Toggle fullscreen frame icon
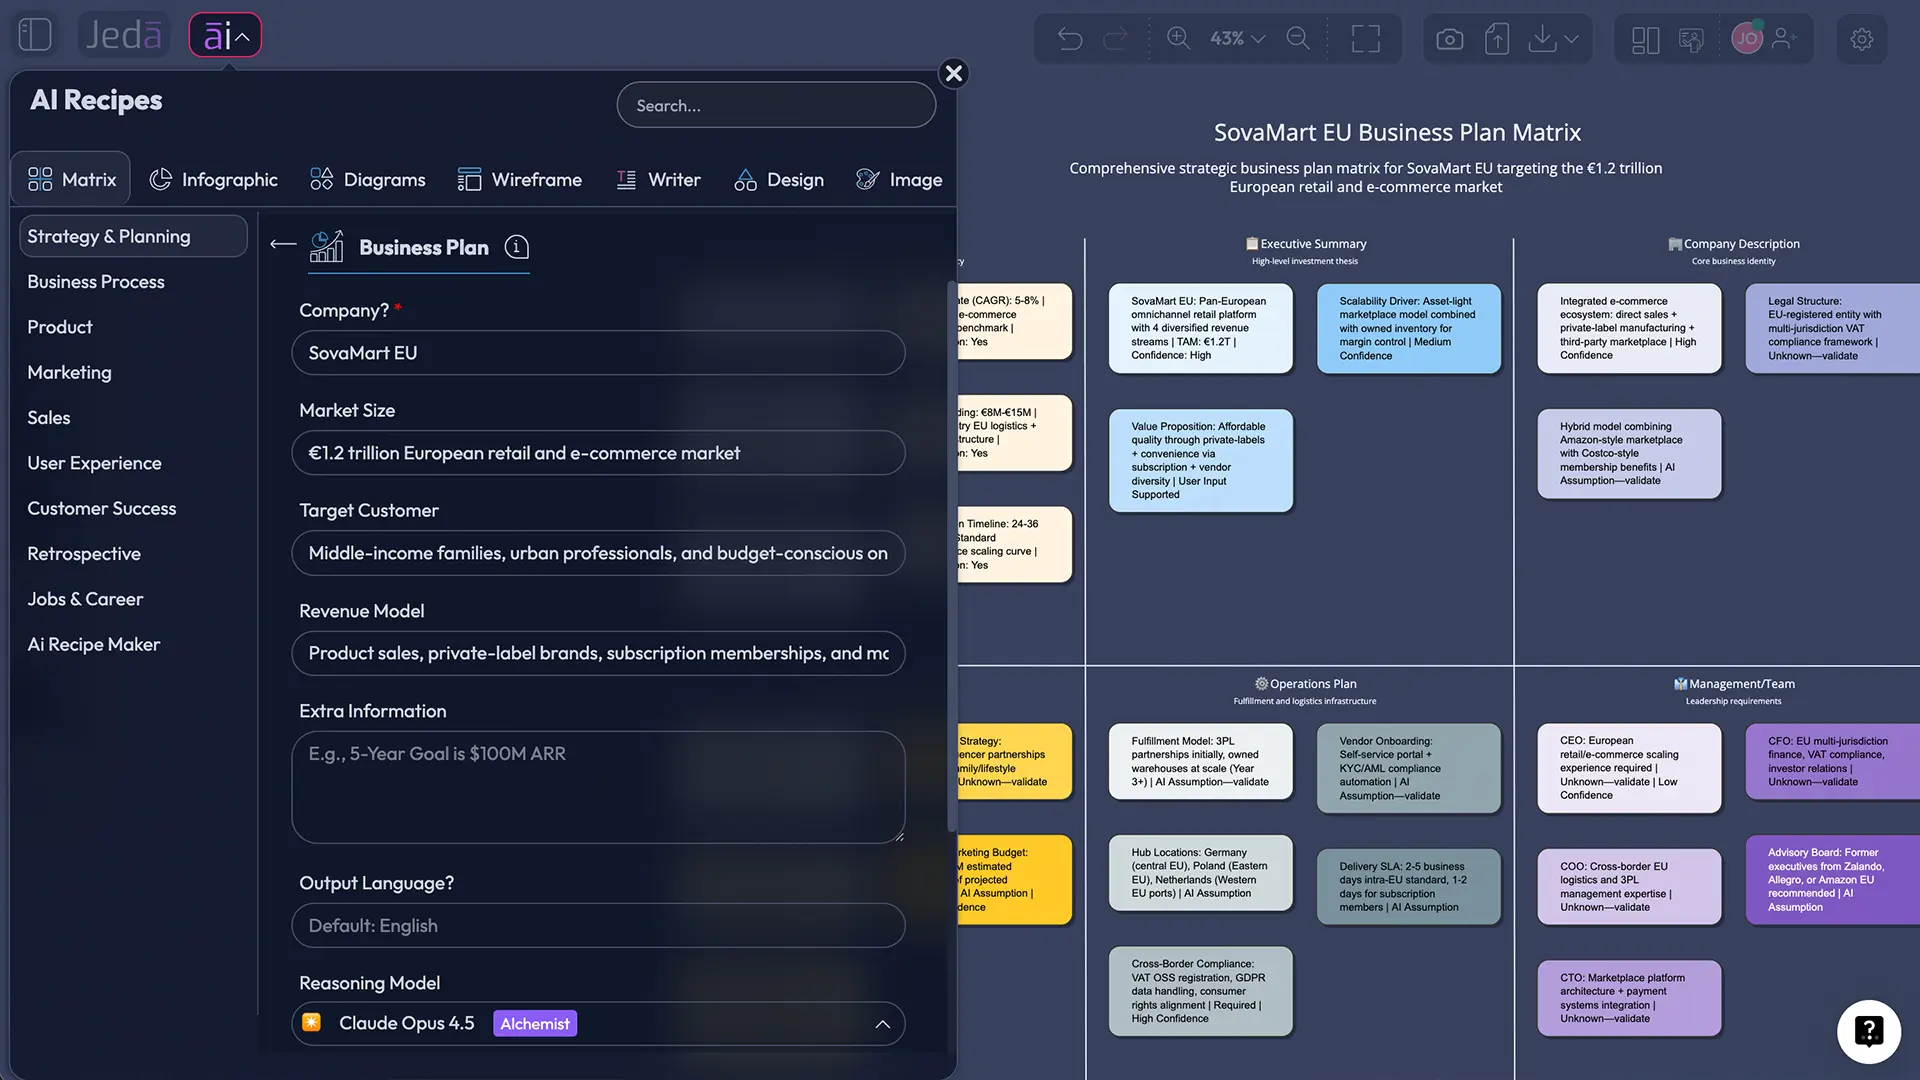This screenshot has height=1080, width=1920. coord(1366,39)
